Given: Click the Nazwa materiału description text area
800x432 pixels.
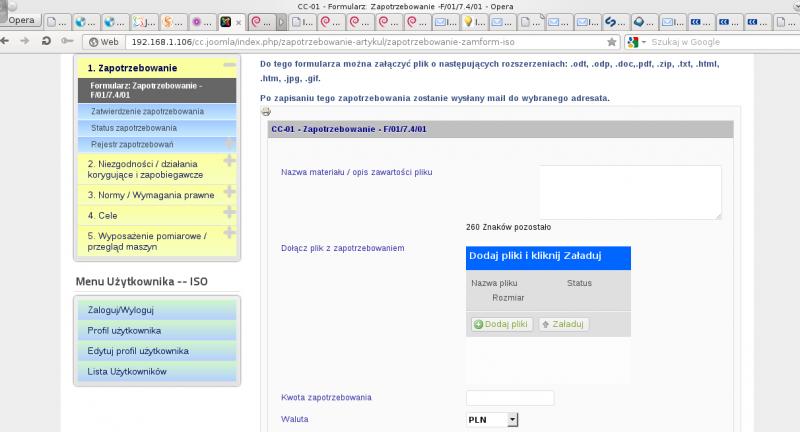Looking at the screenshot, I should point(630,192).
